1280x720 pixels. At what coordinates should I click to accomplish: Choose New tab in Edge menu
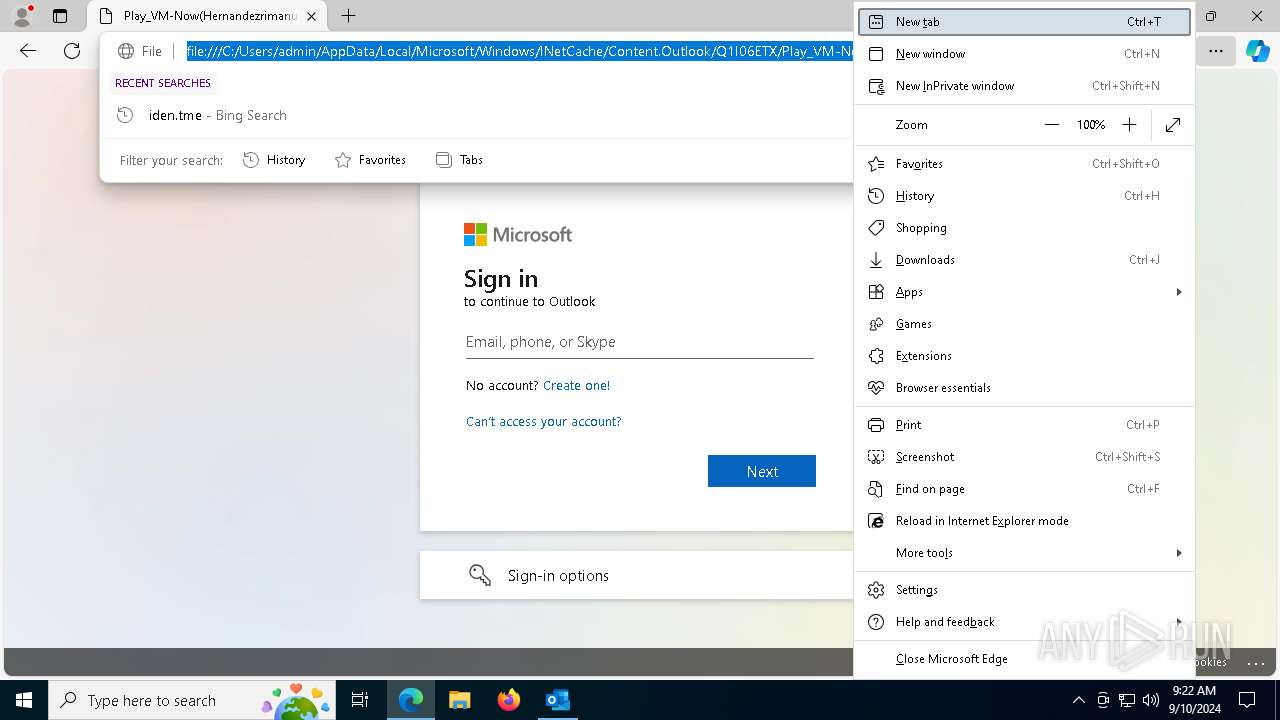[x=1024, y=22]
